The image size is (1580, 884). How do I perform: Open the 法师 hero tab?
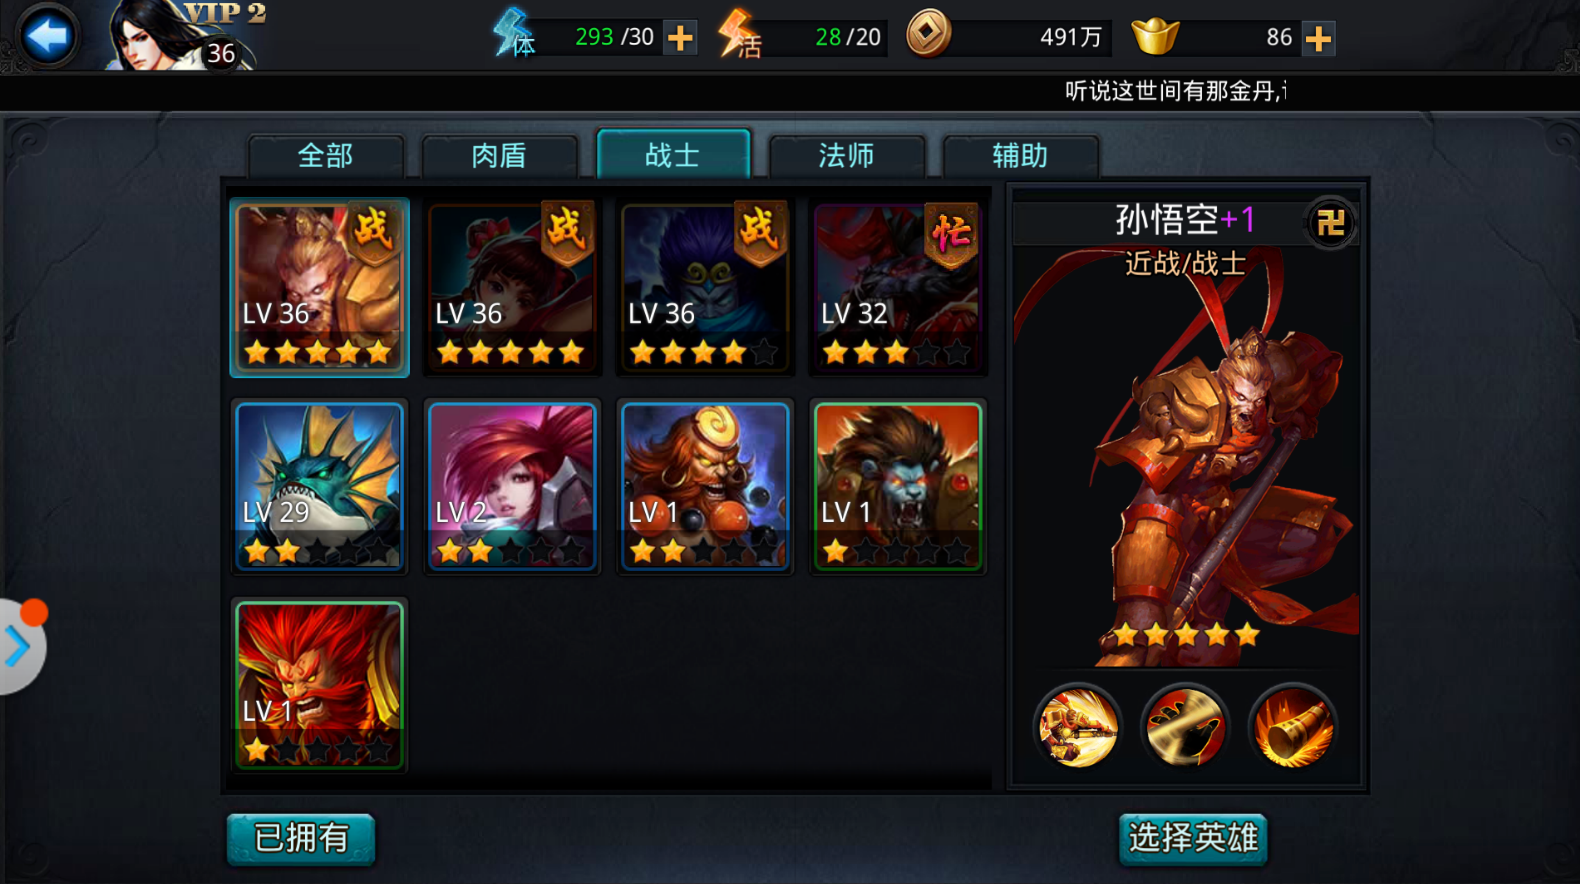[846, 156]
